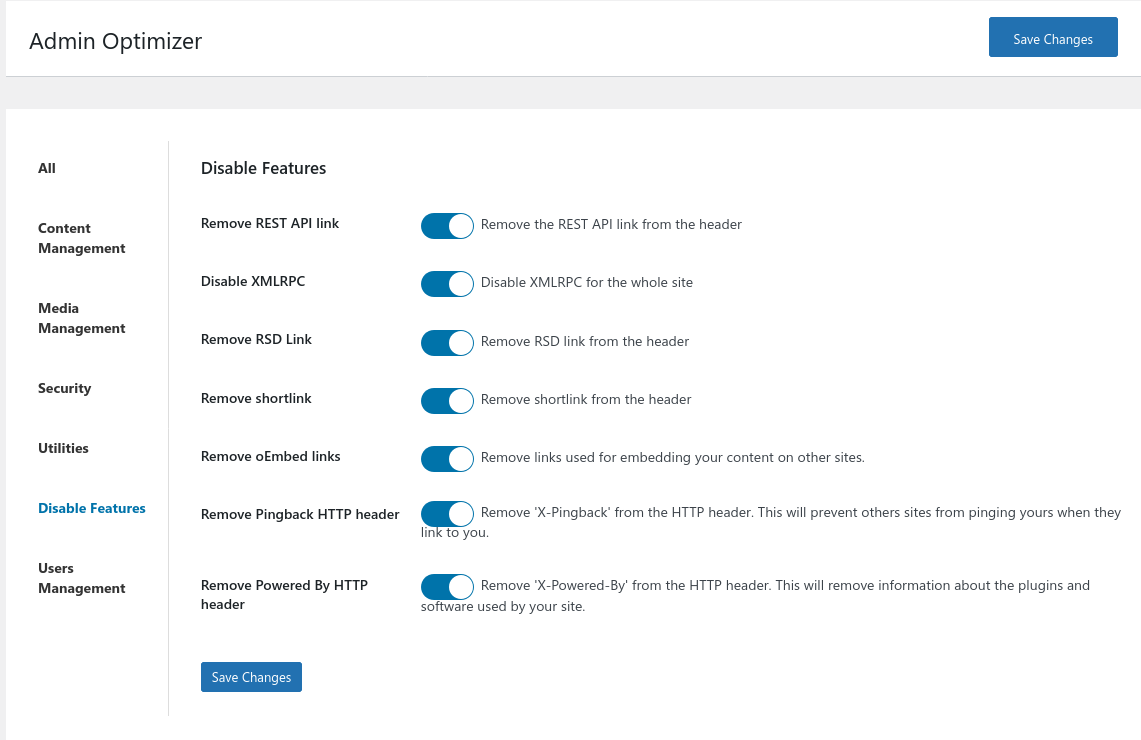The image size is (1141, 740).
Task: Click the top-right Save Changes button
Action: pyautogui.click(x=1052, y=39)
